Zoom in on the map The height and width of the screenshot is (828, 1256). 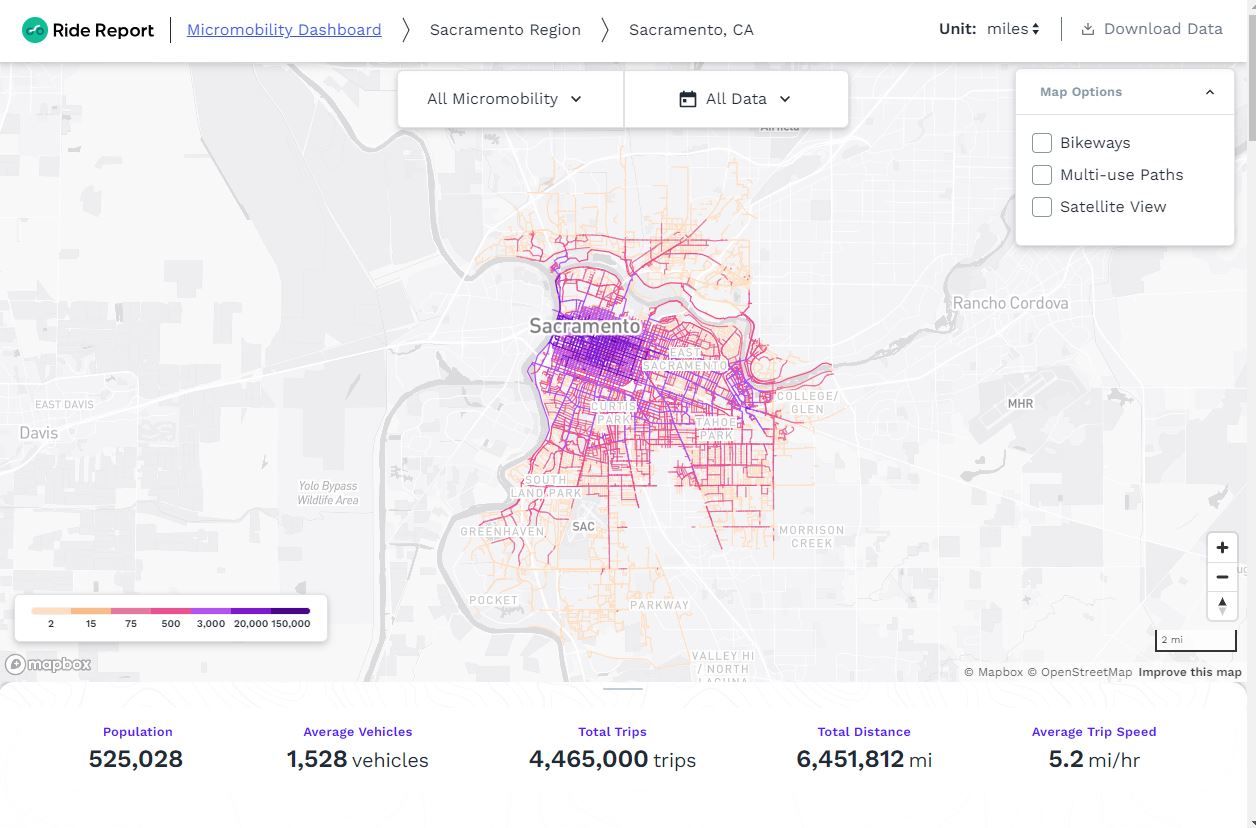click(x=1222, y=548)
